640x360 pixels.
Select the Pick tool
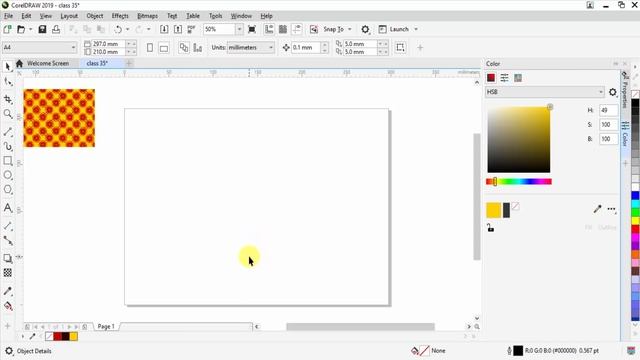pos(8,67)
